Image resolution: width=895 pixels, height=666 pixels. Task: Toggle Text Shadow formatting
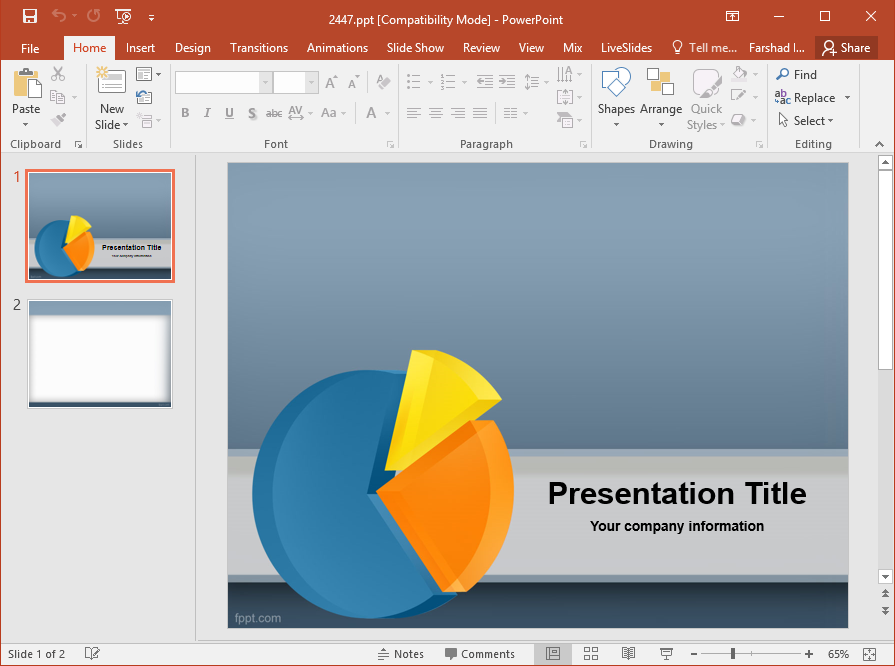click(252, 113)
